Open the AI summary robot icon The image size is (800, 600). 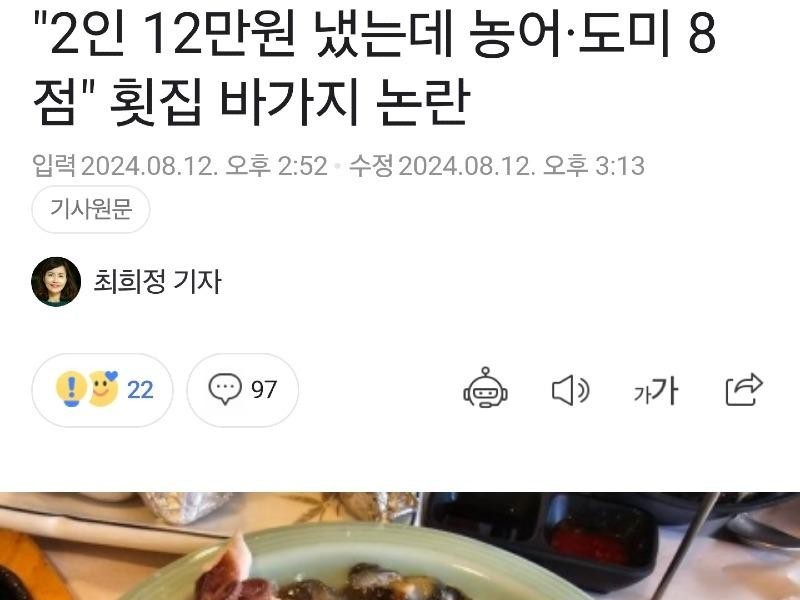485,388
